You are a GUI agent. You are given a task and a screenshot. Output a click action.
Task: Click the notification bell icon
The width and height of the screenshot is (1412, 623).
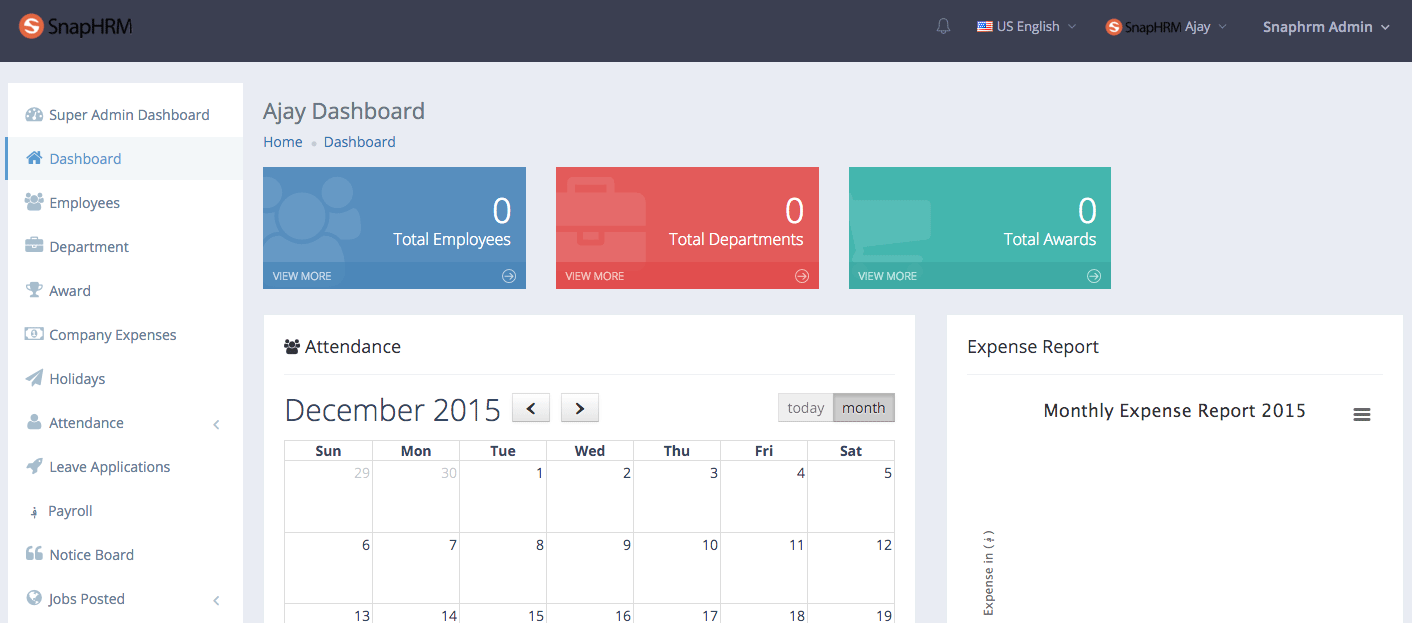tap(943, 27)
